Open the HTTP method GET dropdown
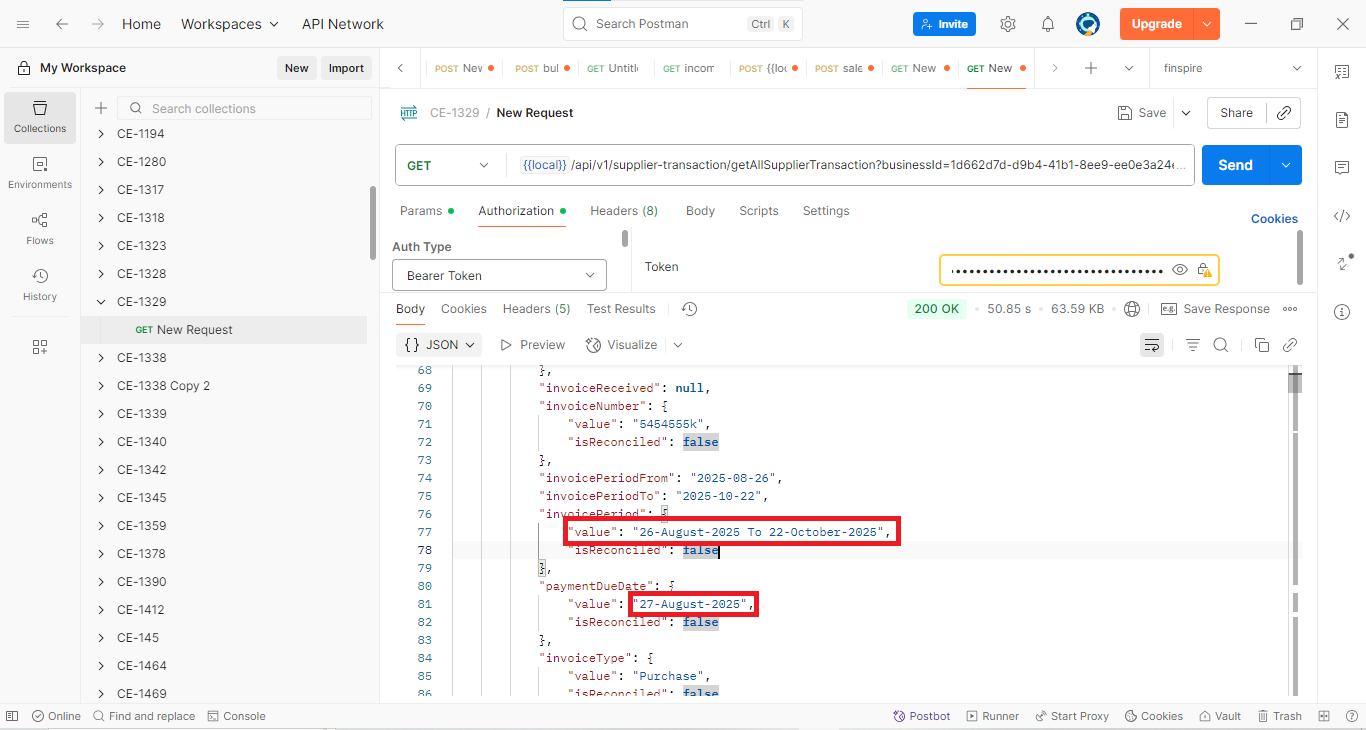The width and height of the screenshot is (1366, 730). point(448,165)
